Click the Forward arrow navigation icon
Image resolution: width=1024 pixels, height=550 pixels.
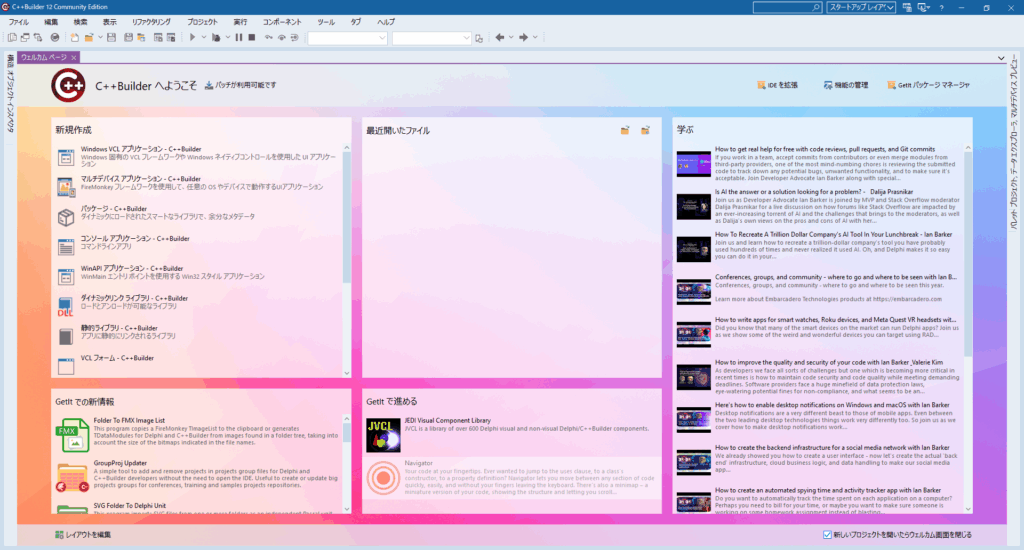coord(523,37)
